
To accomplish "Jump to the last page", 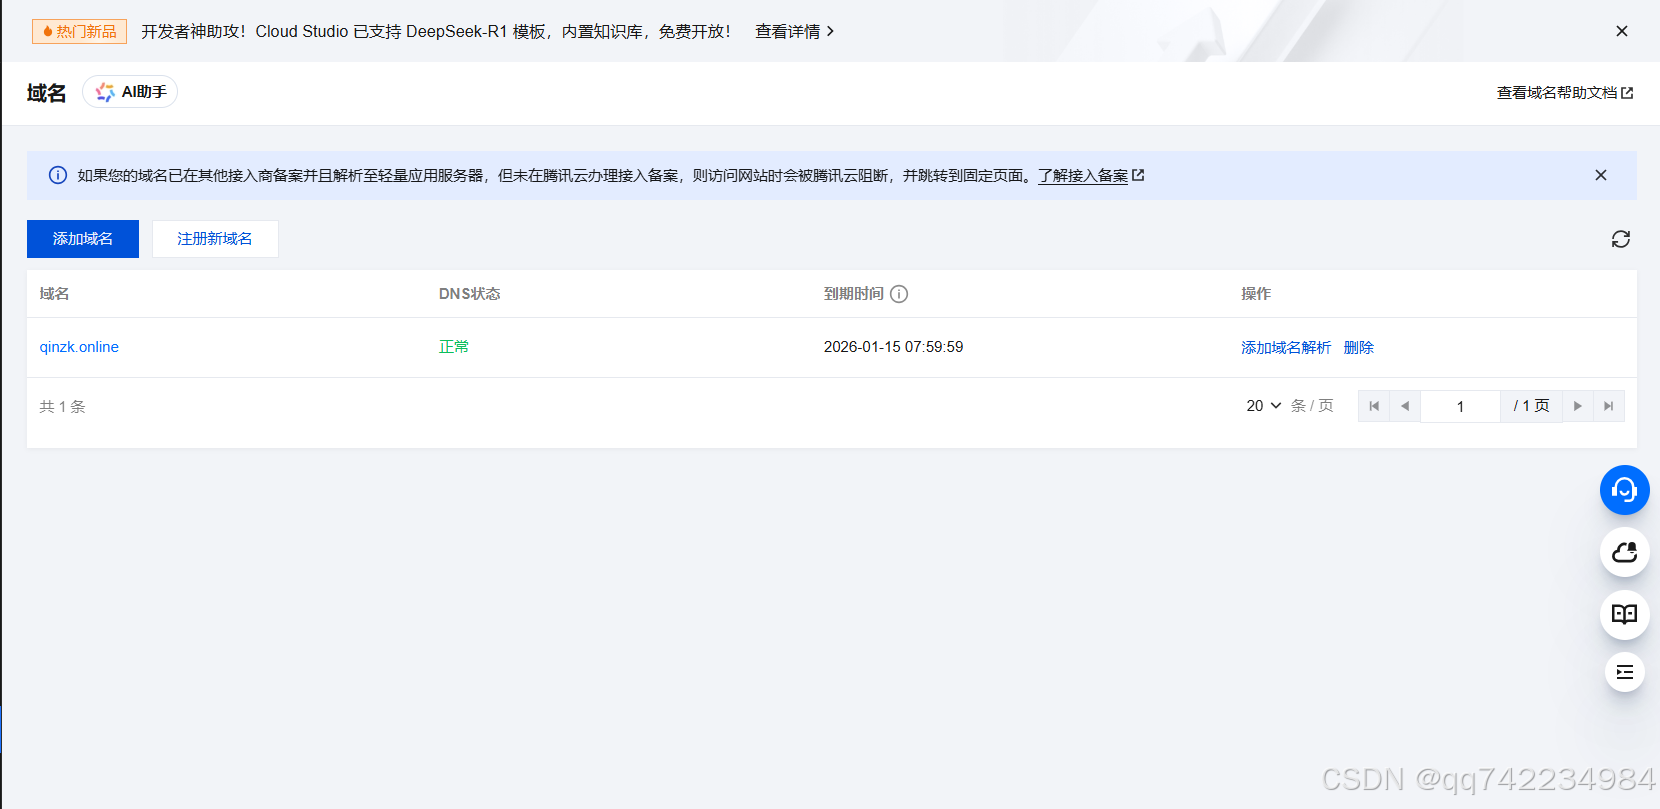I will (1608, 406).
